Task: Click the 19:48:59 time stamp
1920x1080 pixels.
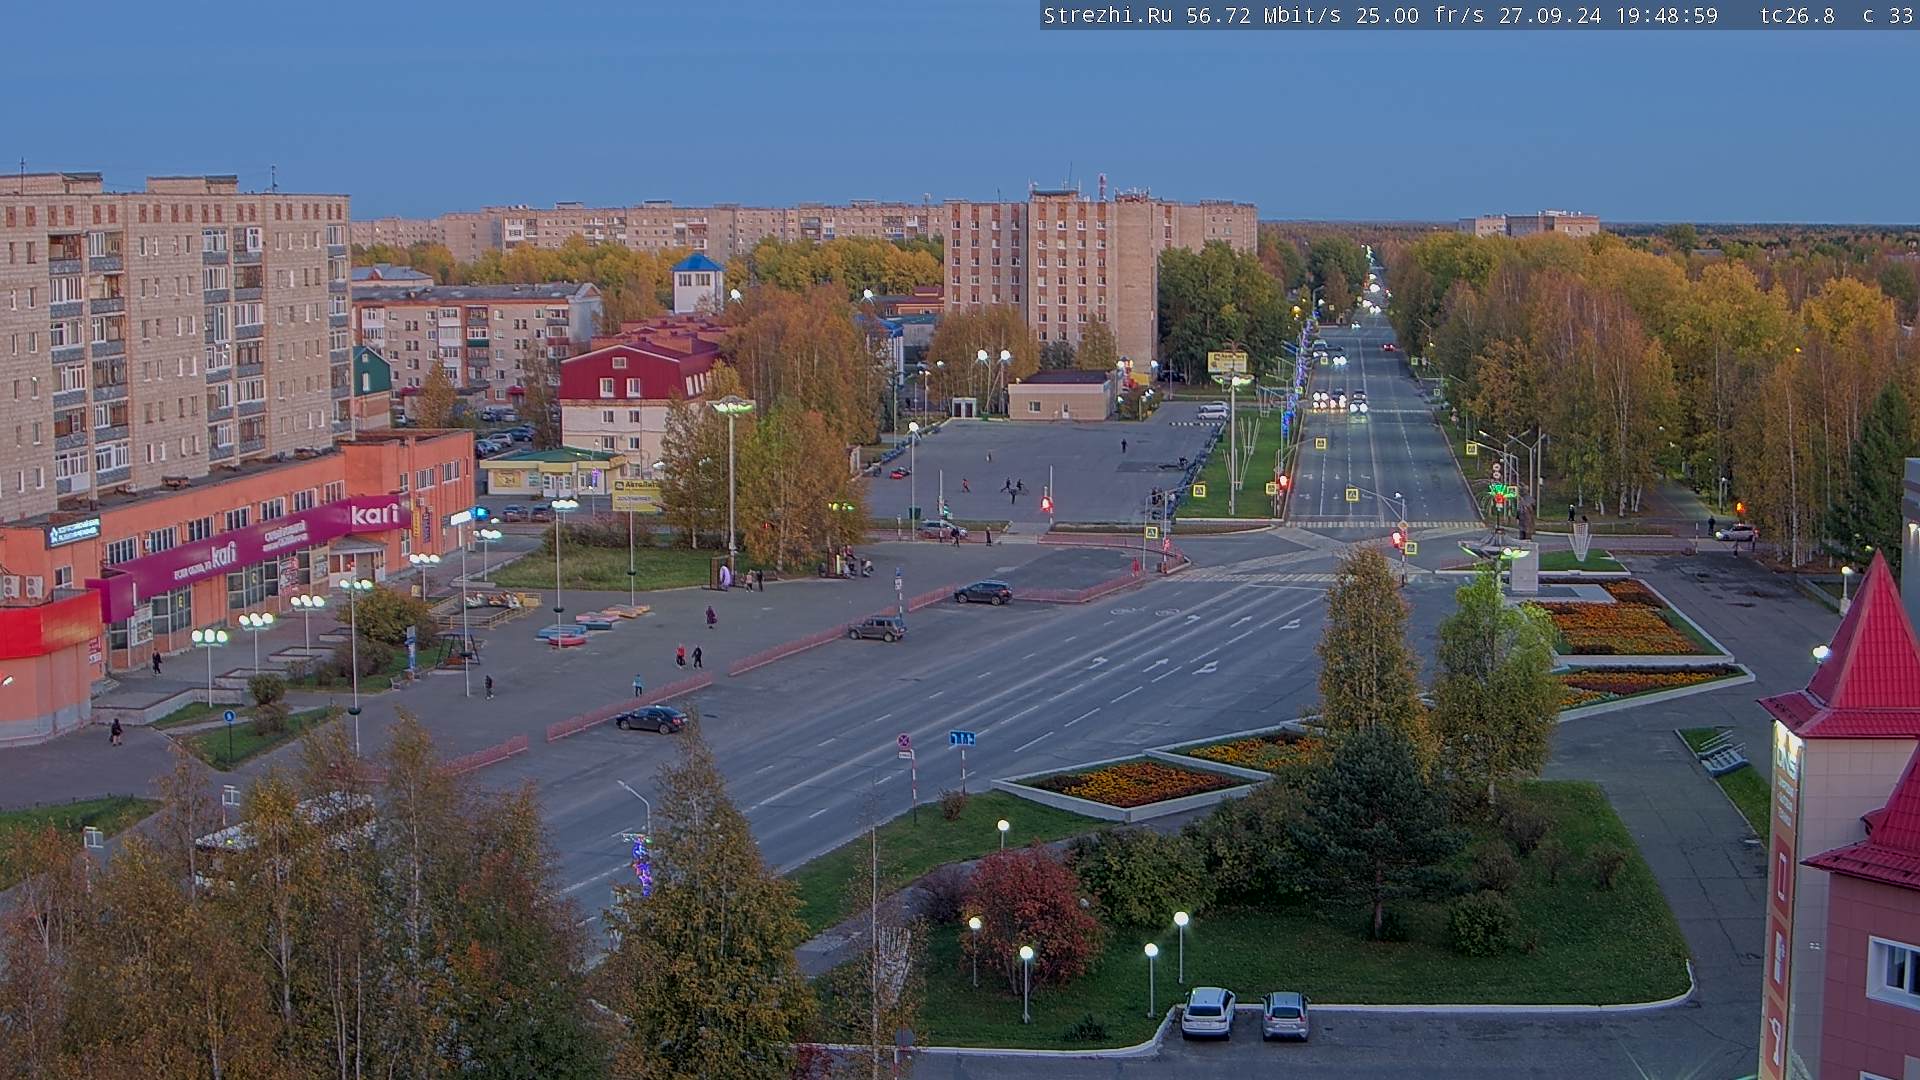Action: point(1666,15)
